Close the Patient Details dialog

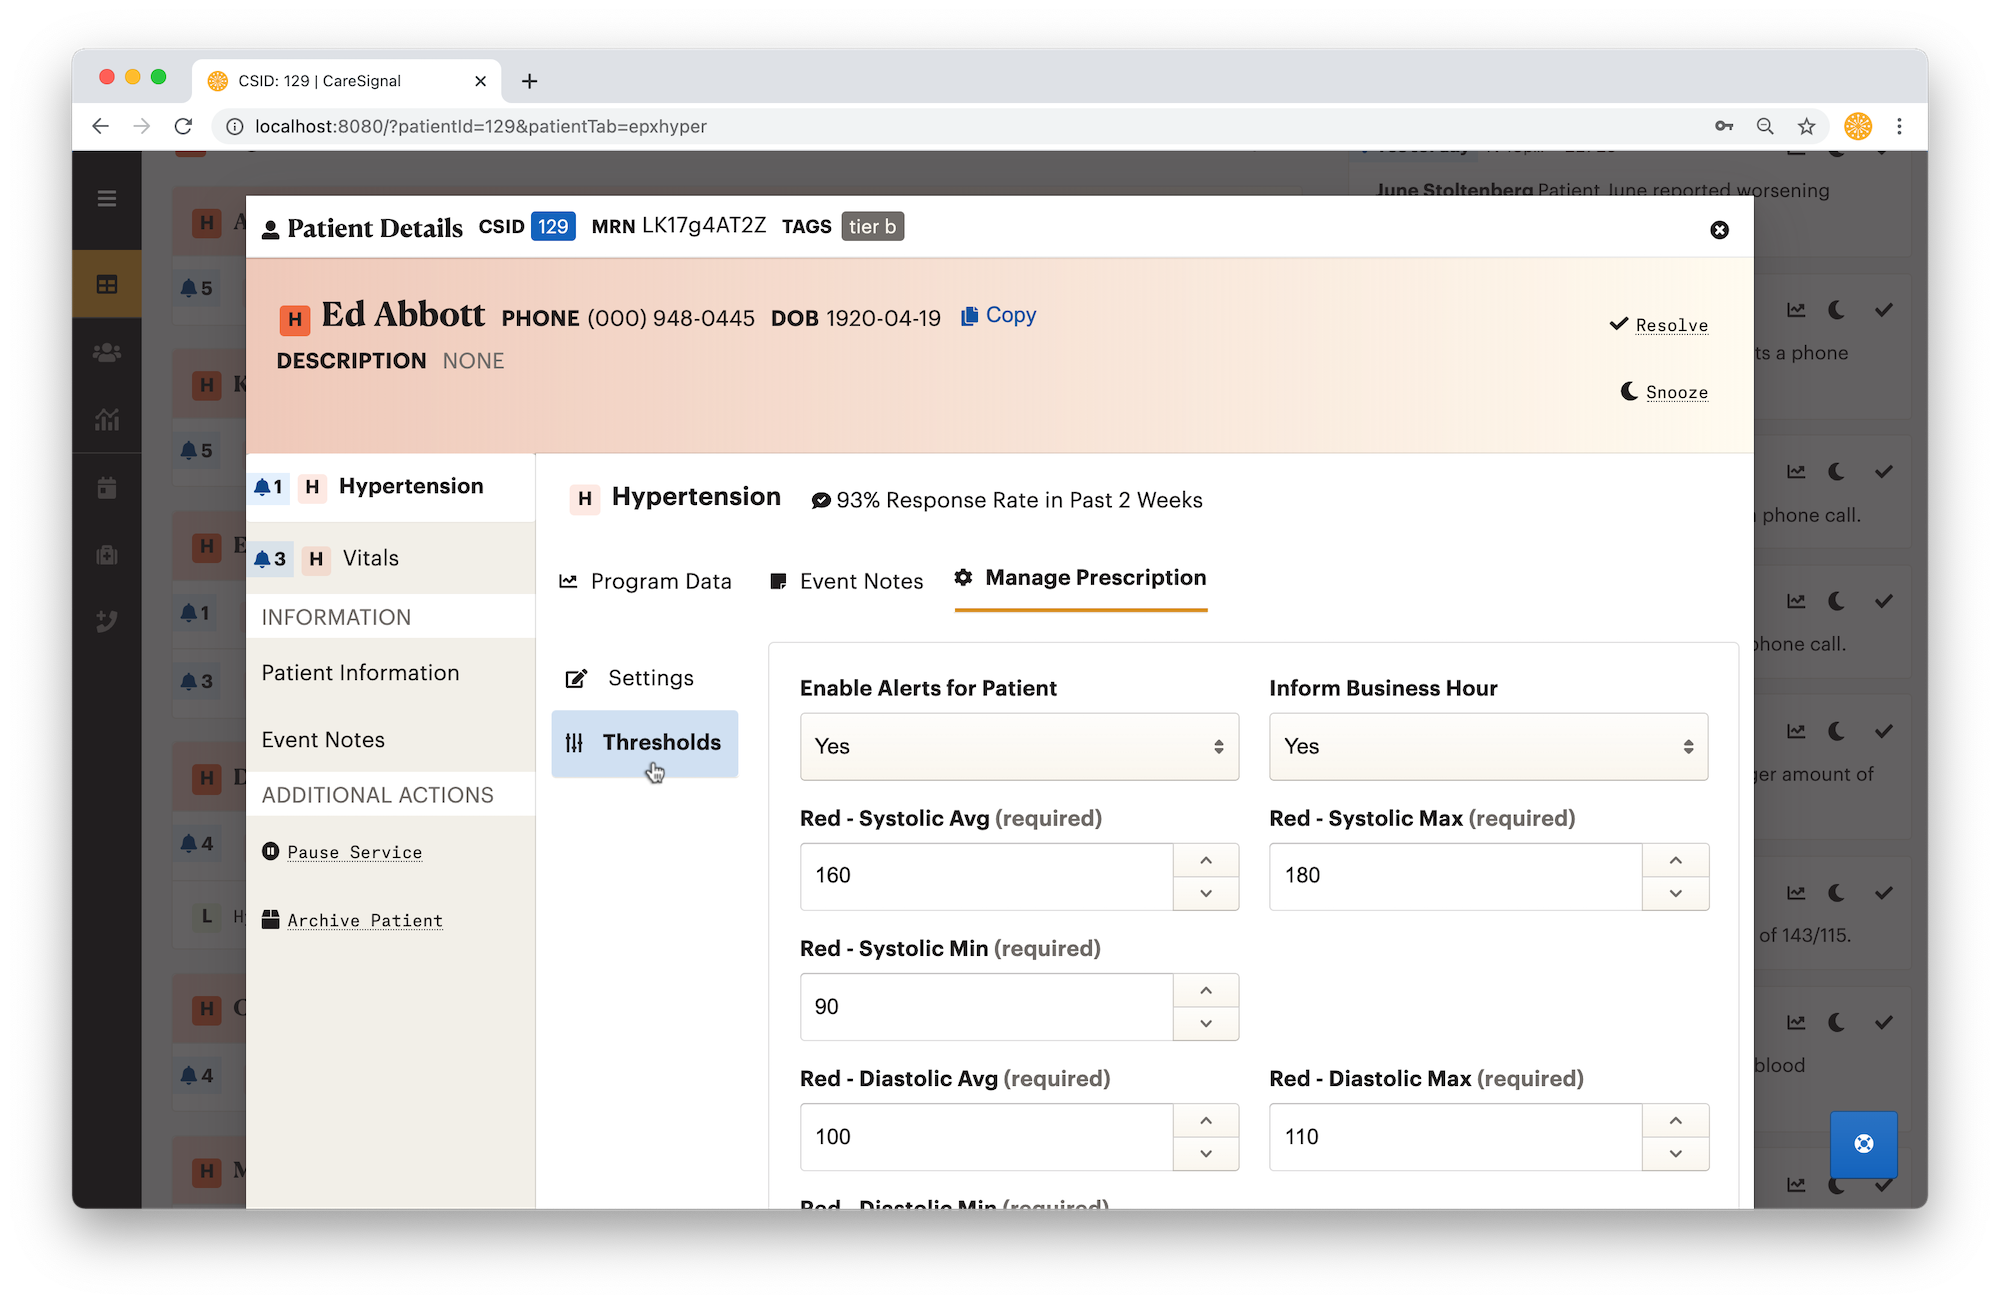coord(1719,230)
